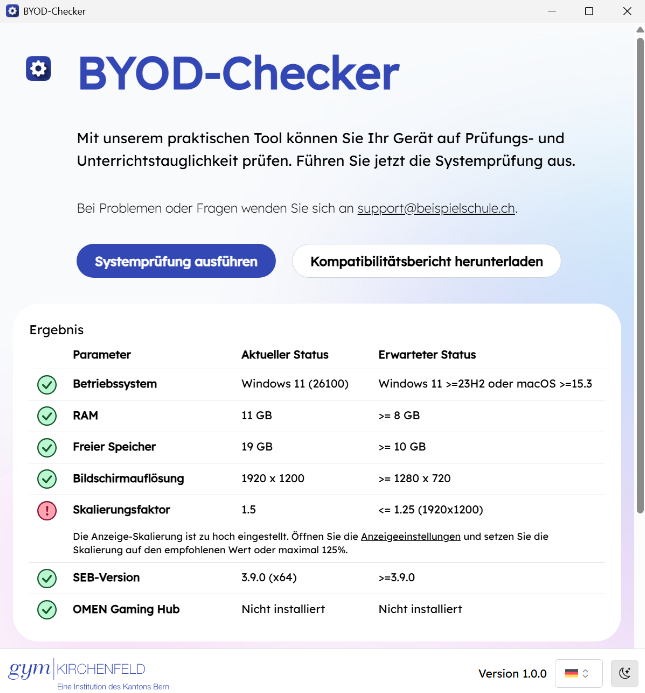Open the German flag language dropdown
Viewport: 645px width, 693px height.
(577, 673)
